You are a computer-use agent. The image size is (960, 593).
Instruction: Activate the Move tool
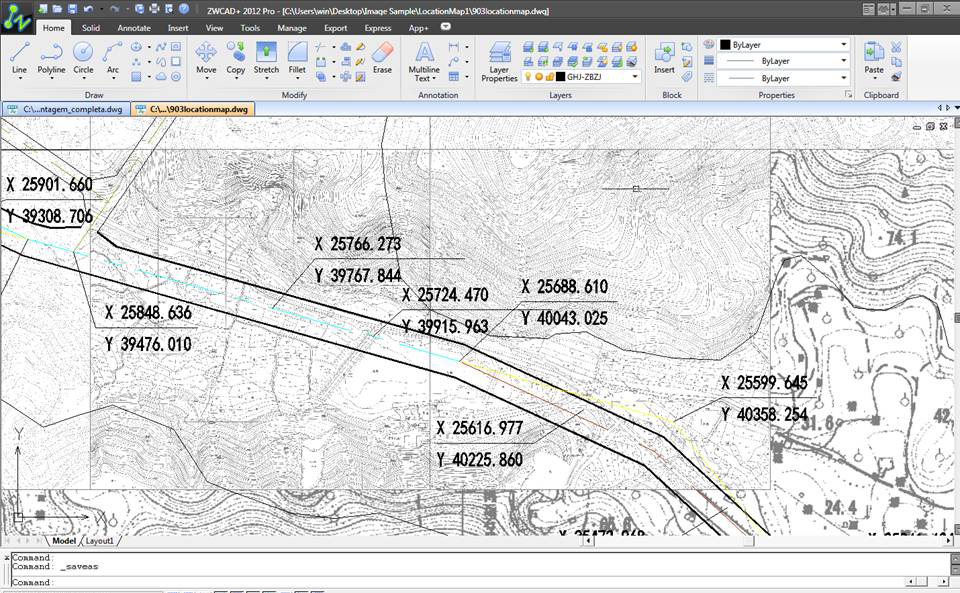point(206,57)
